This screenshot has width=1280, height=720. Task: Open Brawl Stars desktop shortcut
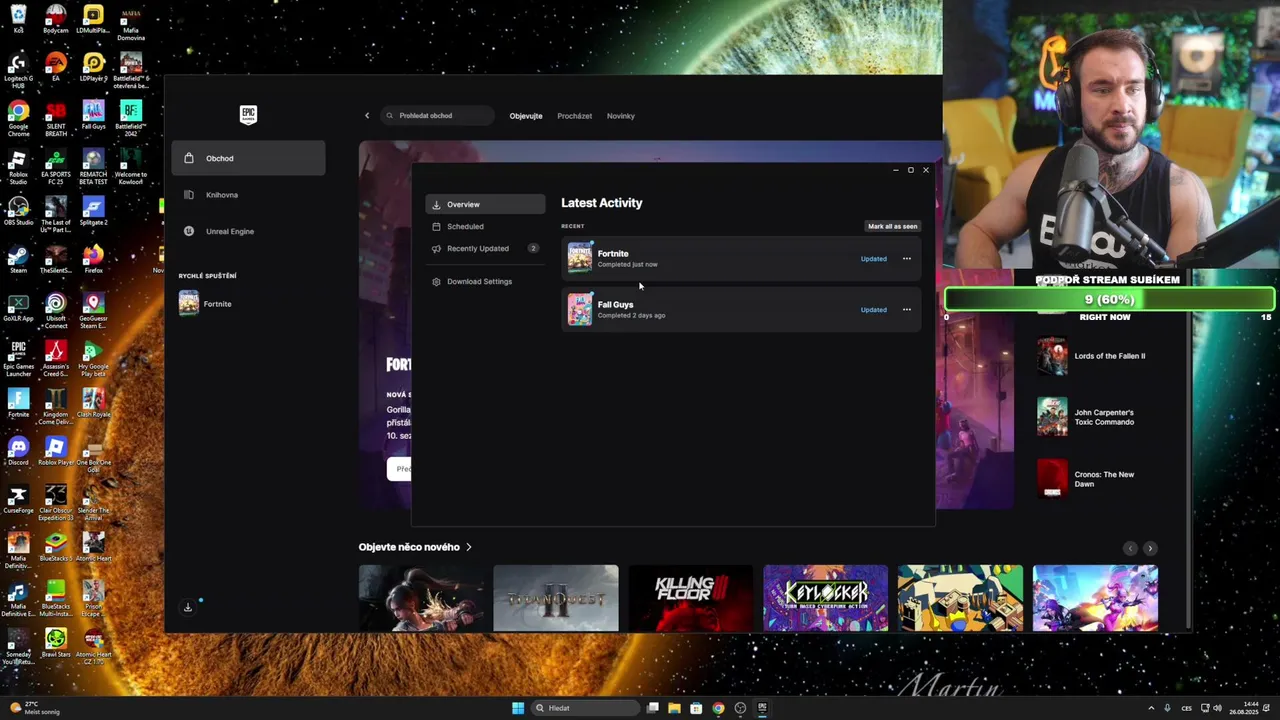pos(56,643)
